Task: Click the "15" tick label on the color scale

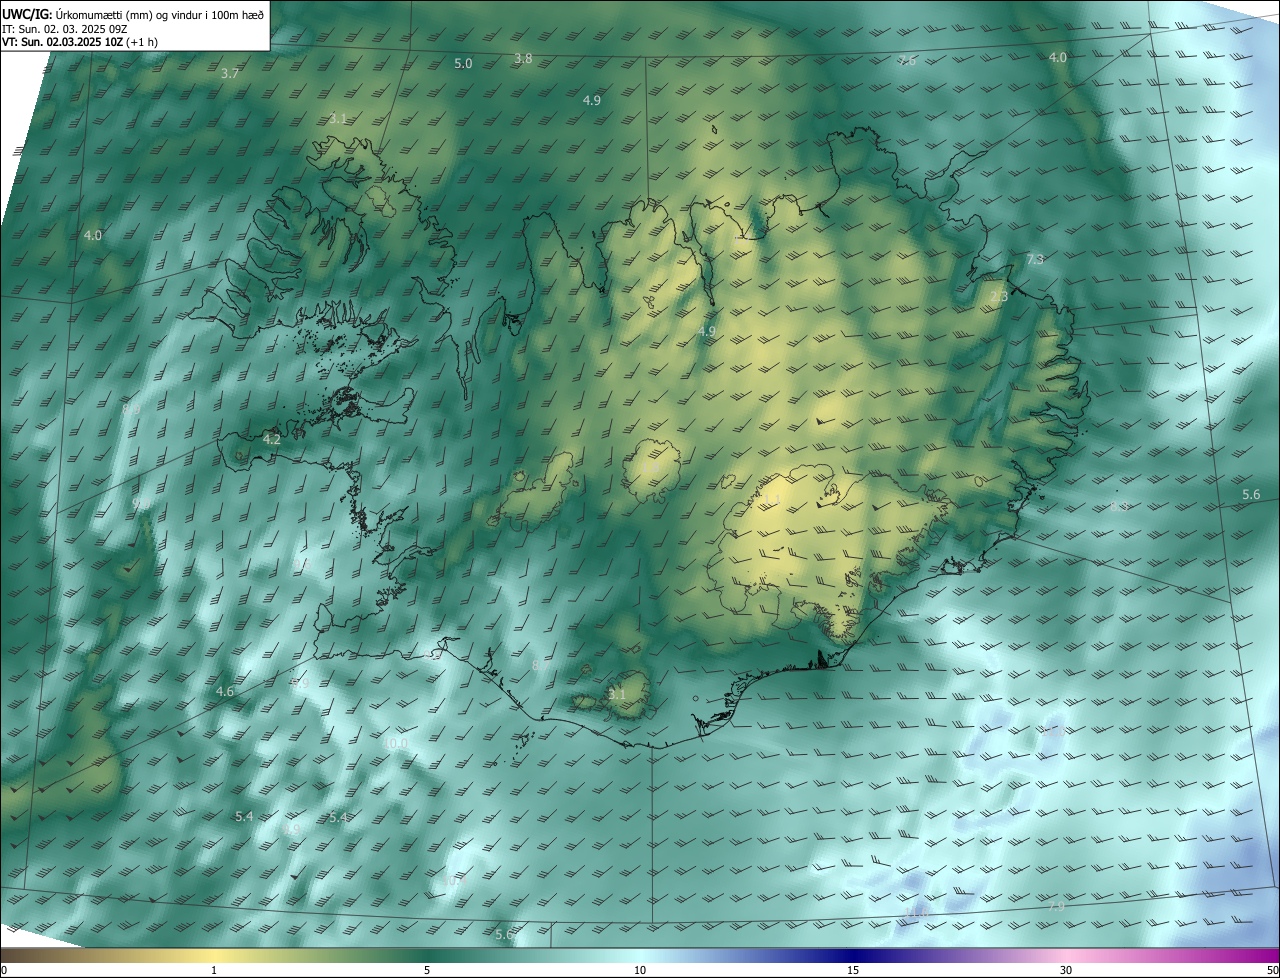Action: [853, 970]
